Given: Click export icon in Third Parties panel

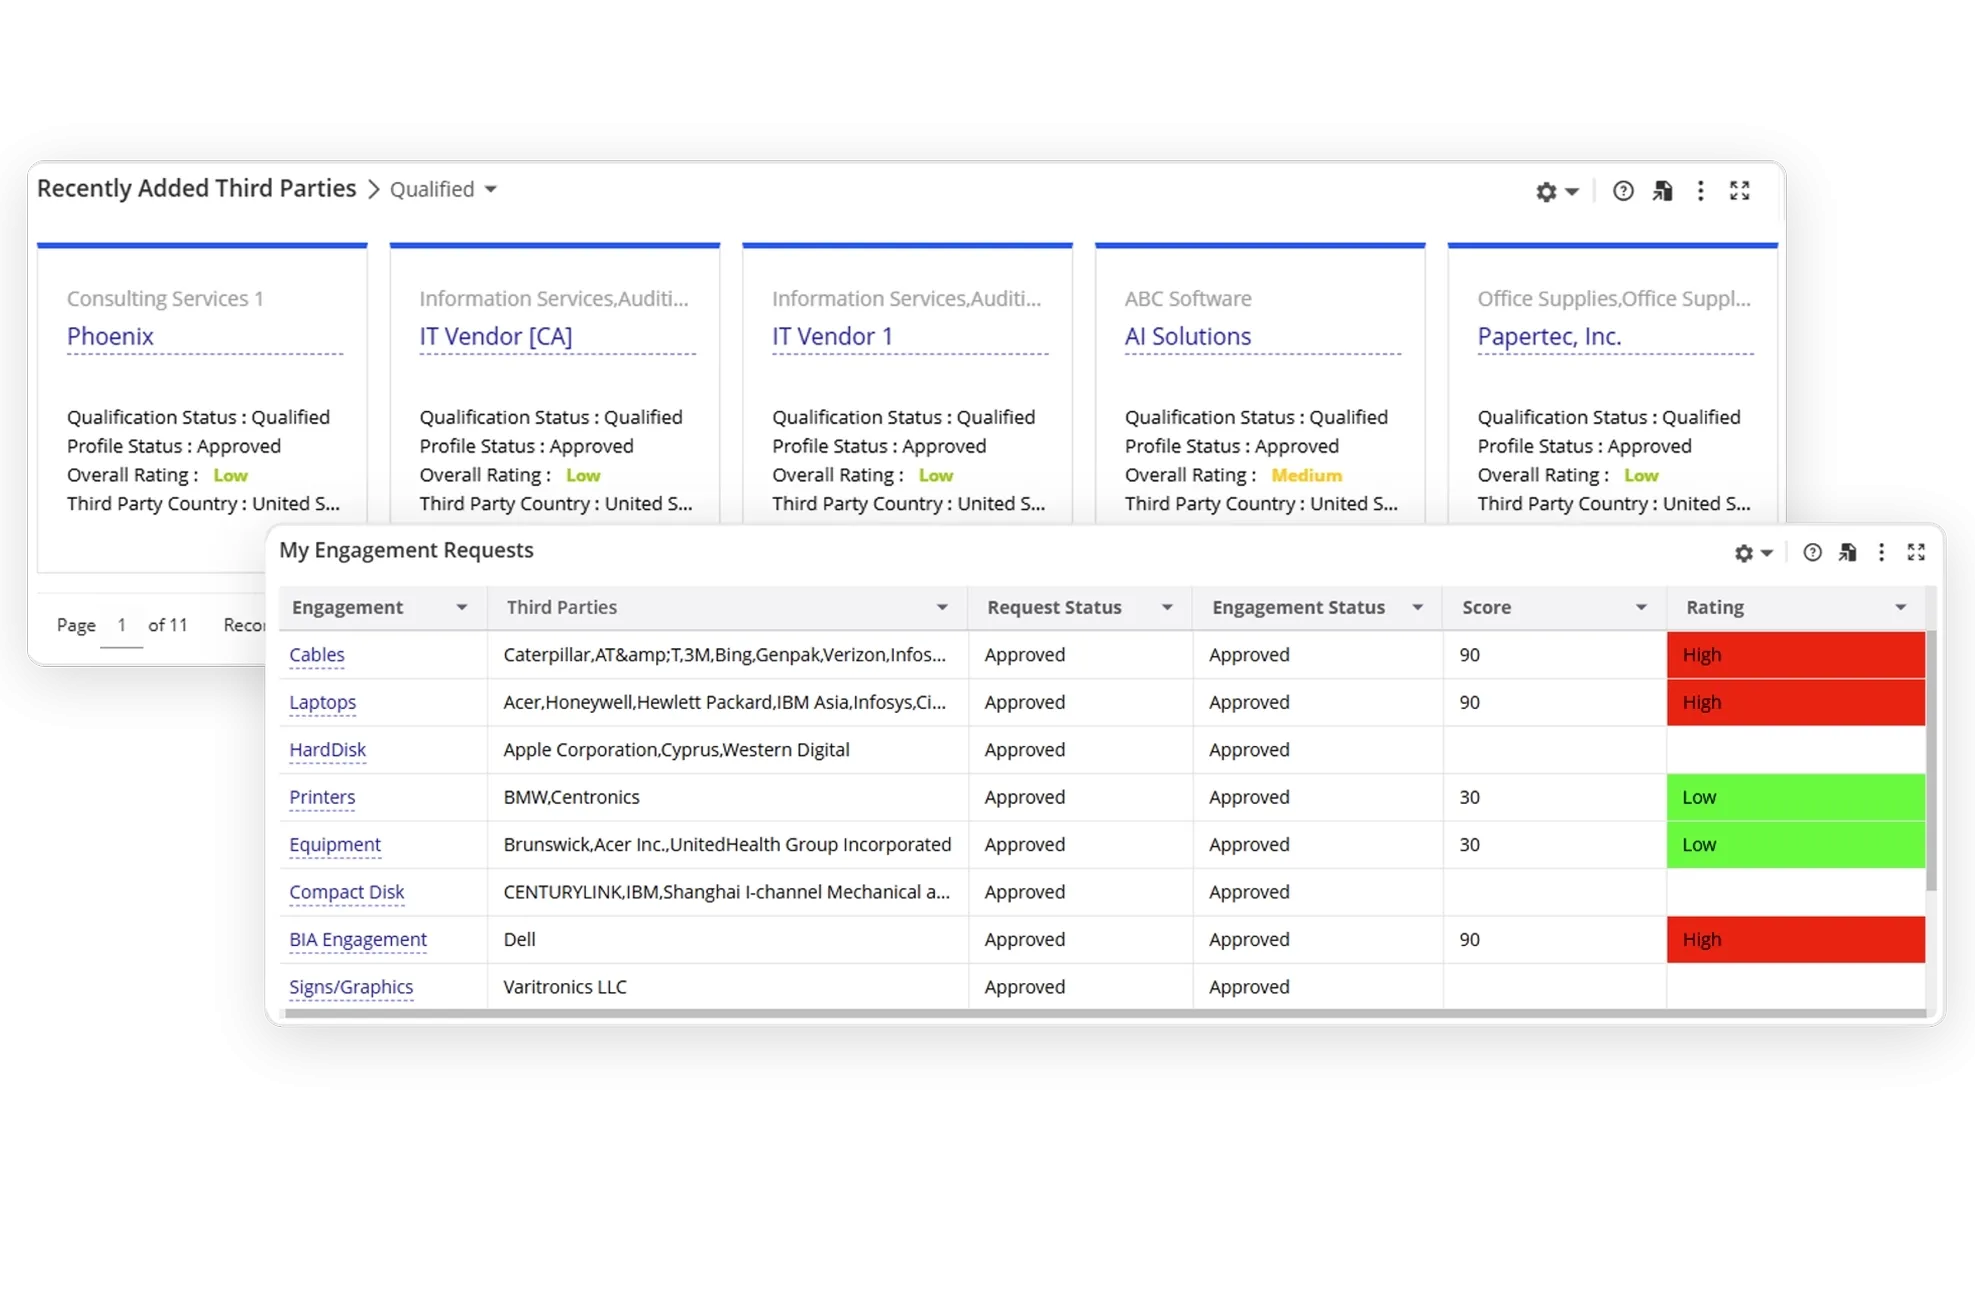Looking at the screenshot, I should point(1662,191).
